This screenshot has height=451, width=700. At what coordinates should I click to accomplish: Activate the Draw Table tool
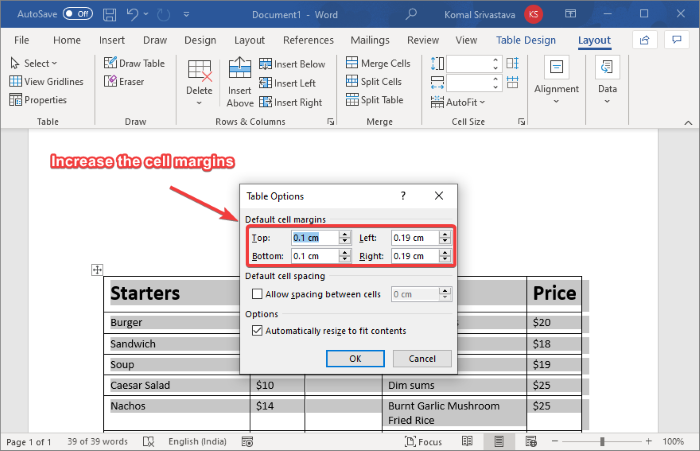[134, 63]
